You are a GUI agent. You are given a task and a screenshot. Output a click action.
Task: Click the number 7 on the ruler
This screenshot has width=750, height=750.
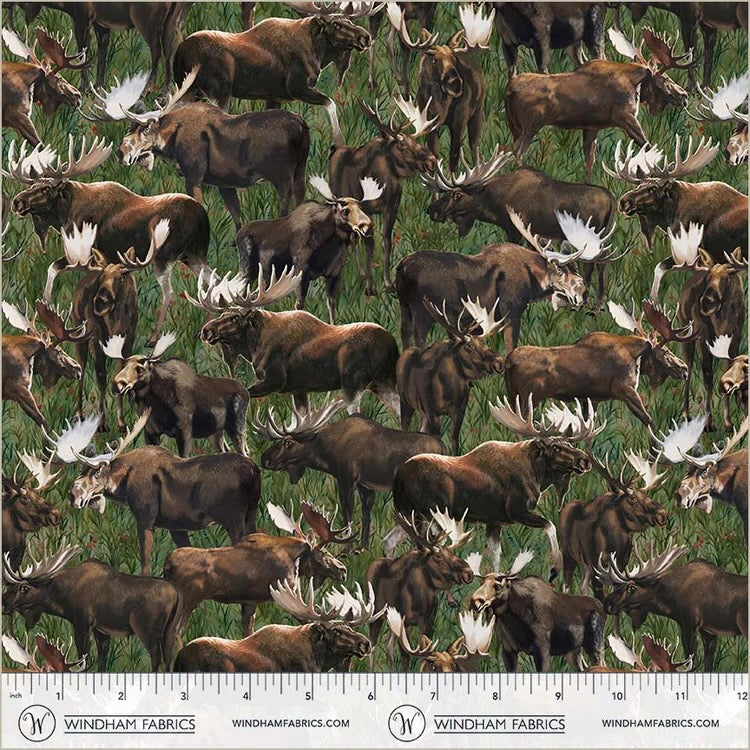click(x=433, y=695)
